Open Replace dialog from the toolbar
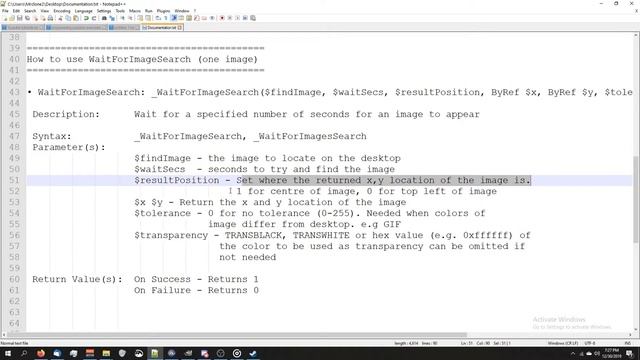Viewport: 640px width, 360px height. (112, 18)
